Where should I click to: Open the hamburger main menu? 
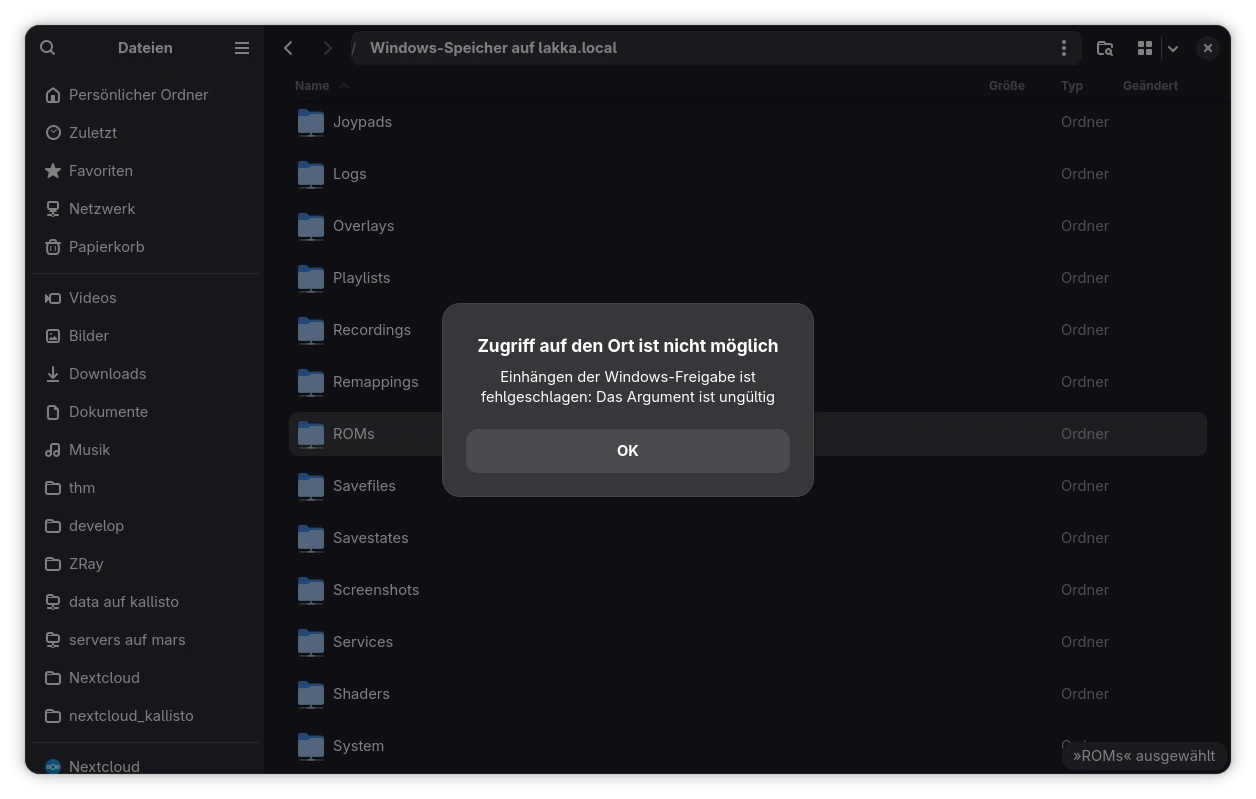[242, 48]
